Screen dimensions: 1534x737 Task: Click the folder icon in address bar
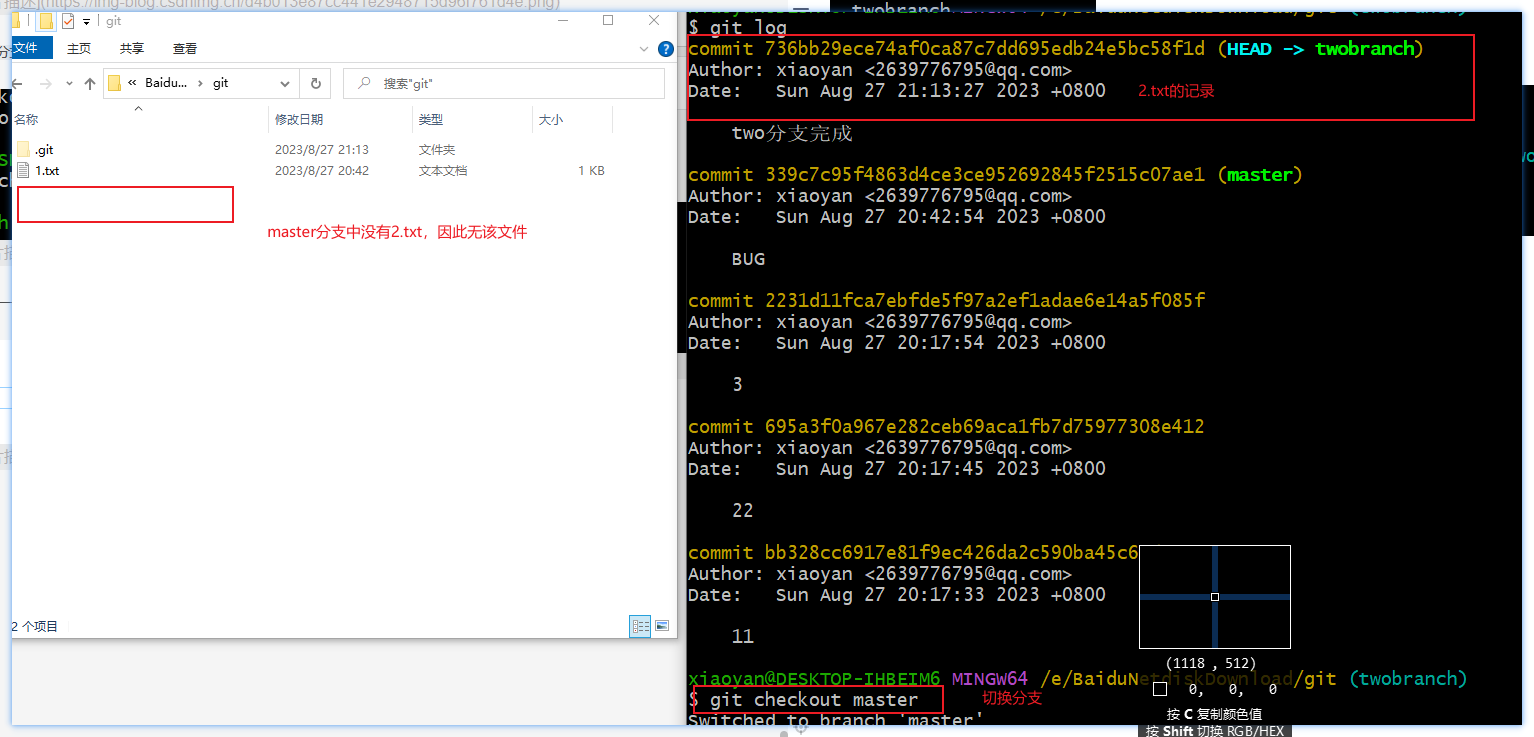point(114,84)
